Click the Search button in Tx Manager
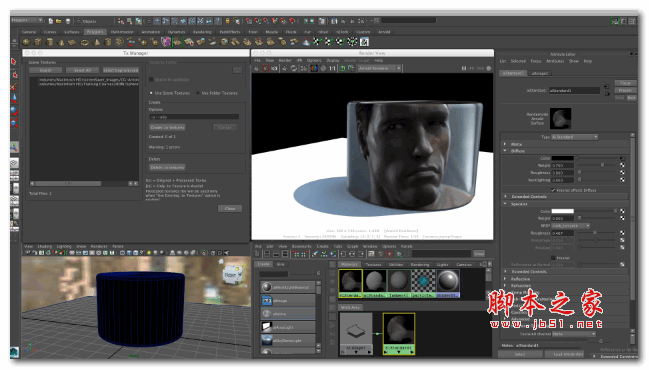Image resolution: width=649 pixels, height=370 pixels. (x=46, y=70)
